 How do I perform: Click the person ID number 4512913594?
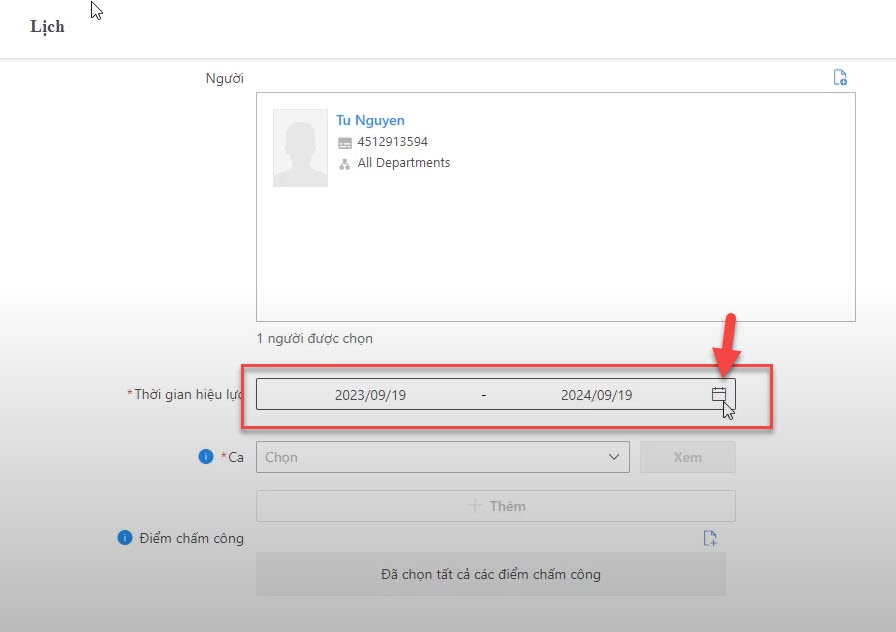(x=392, y=142)
